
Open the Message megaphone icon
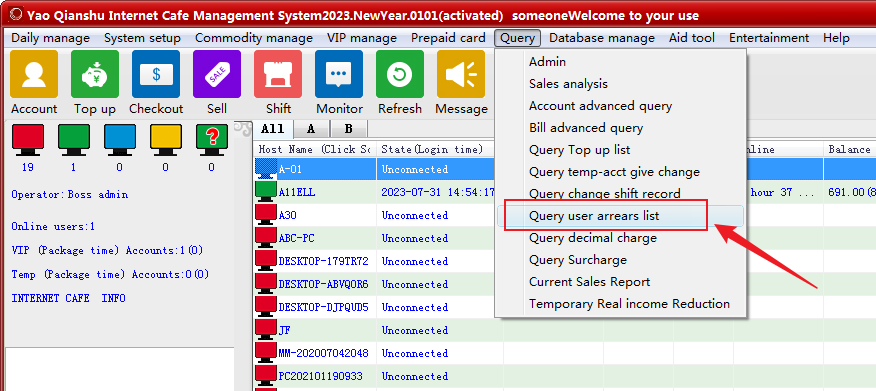coord(460,74)
